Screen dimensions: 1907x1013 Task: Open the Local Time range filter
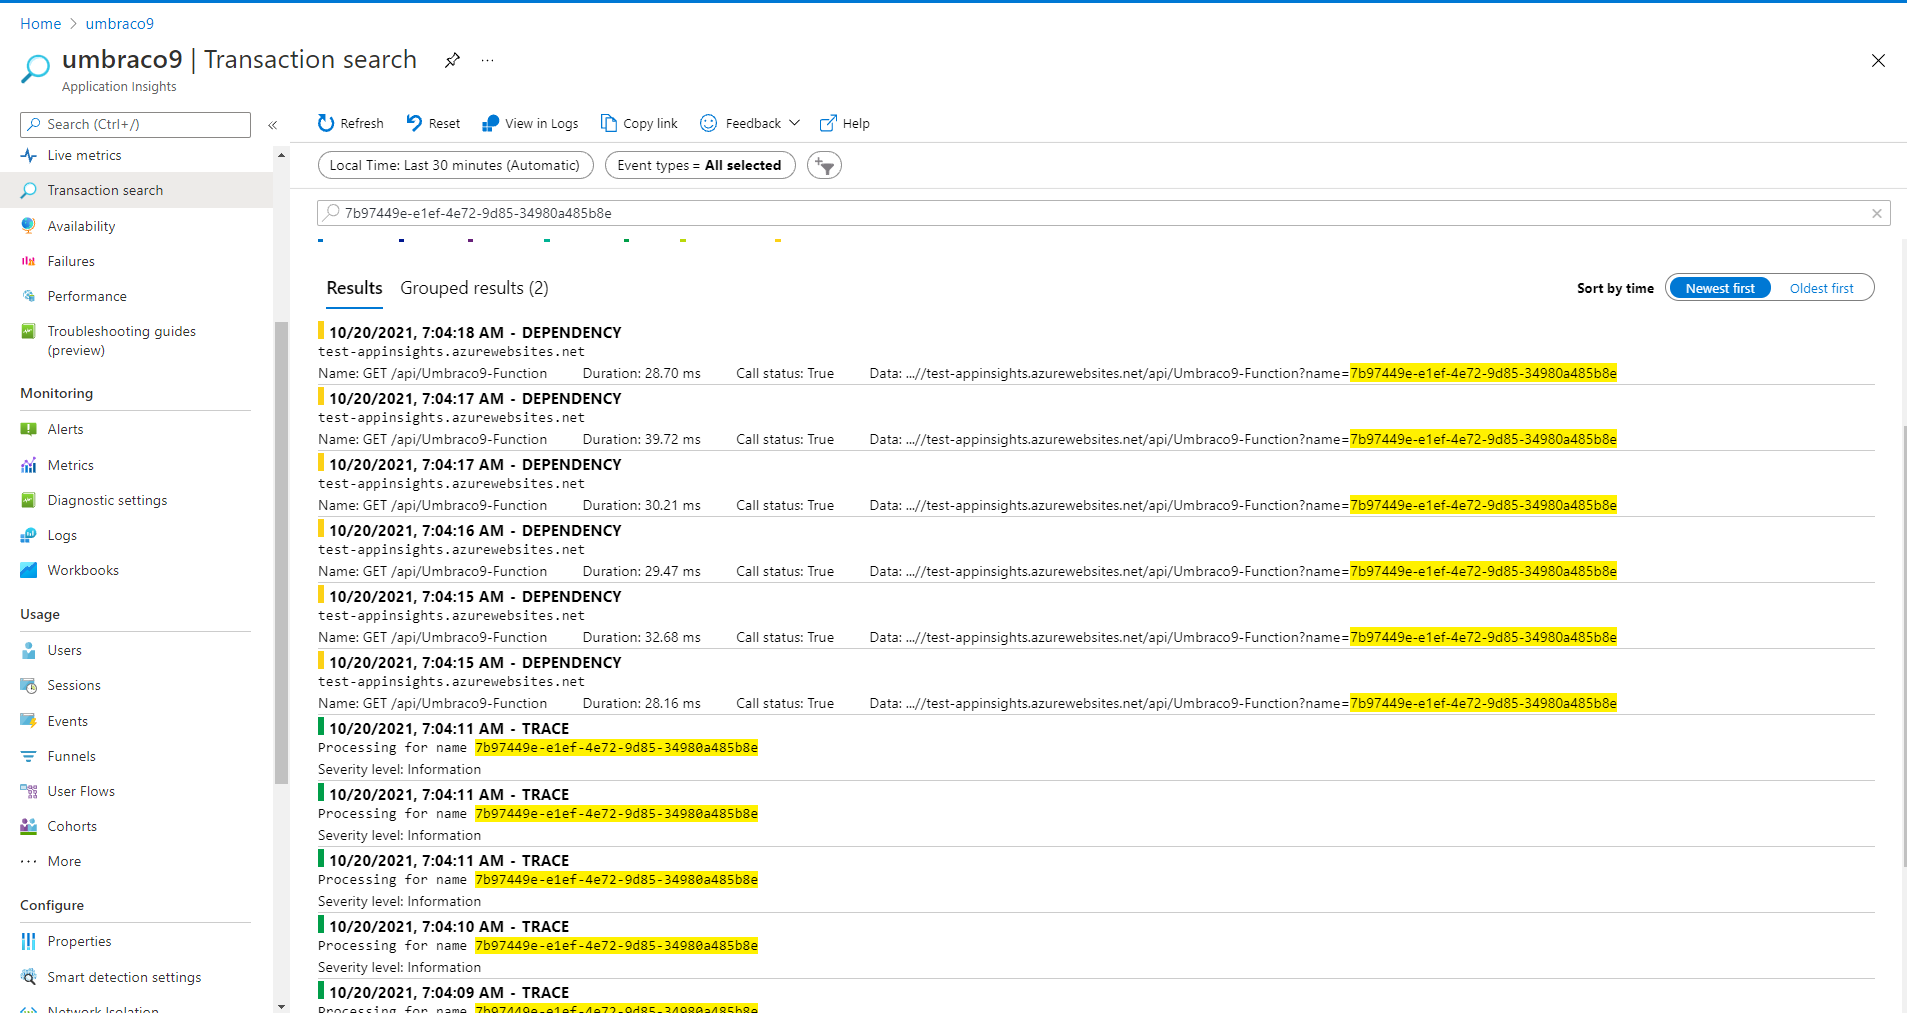tap(455, 165)
